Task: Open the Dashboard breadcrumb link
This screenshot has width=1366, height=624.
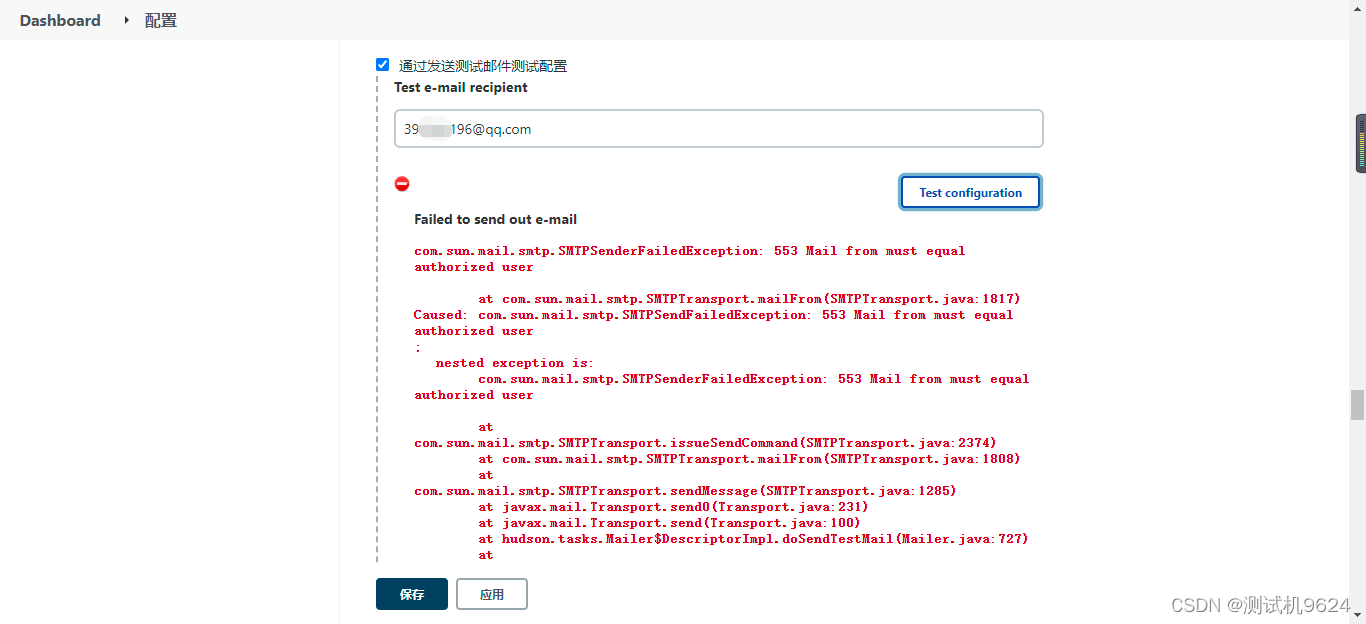Action: click(60, 20)
